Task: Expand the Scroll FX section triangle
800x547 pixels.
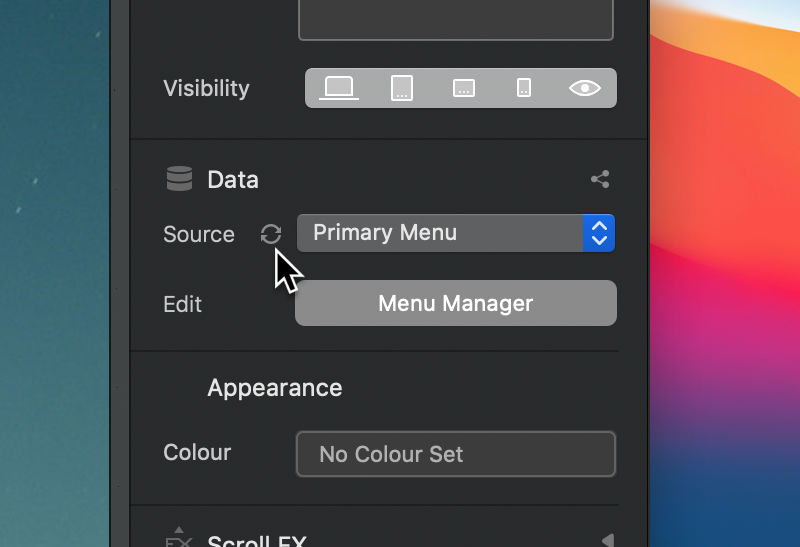Action: pyautogui.click(x=607, y=540)
